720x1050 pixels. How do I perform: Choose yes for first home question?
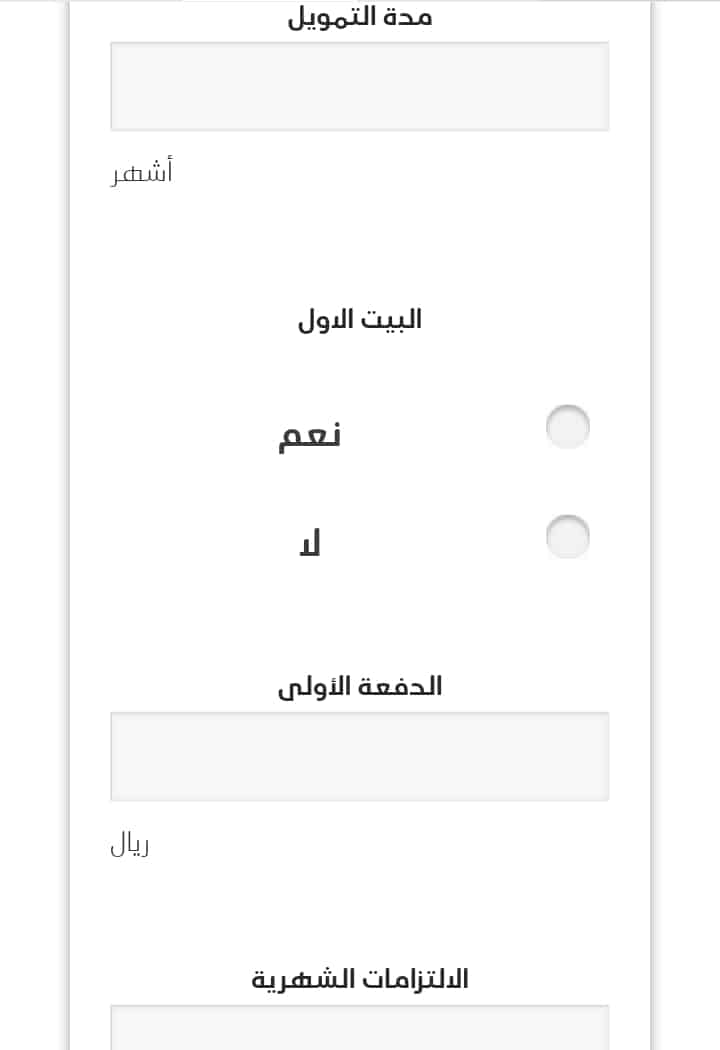pyautogui.click(x=567, y=427)
